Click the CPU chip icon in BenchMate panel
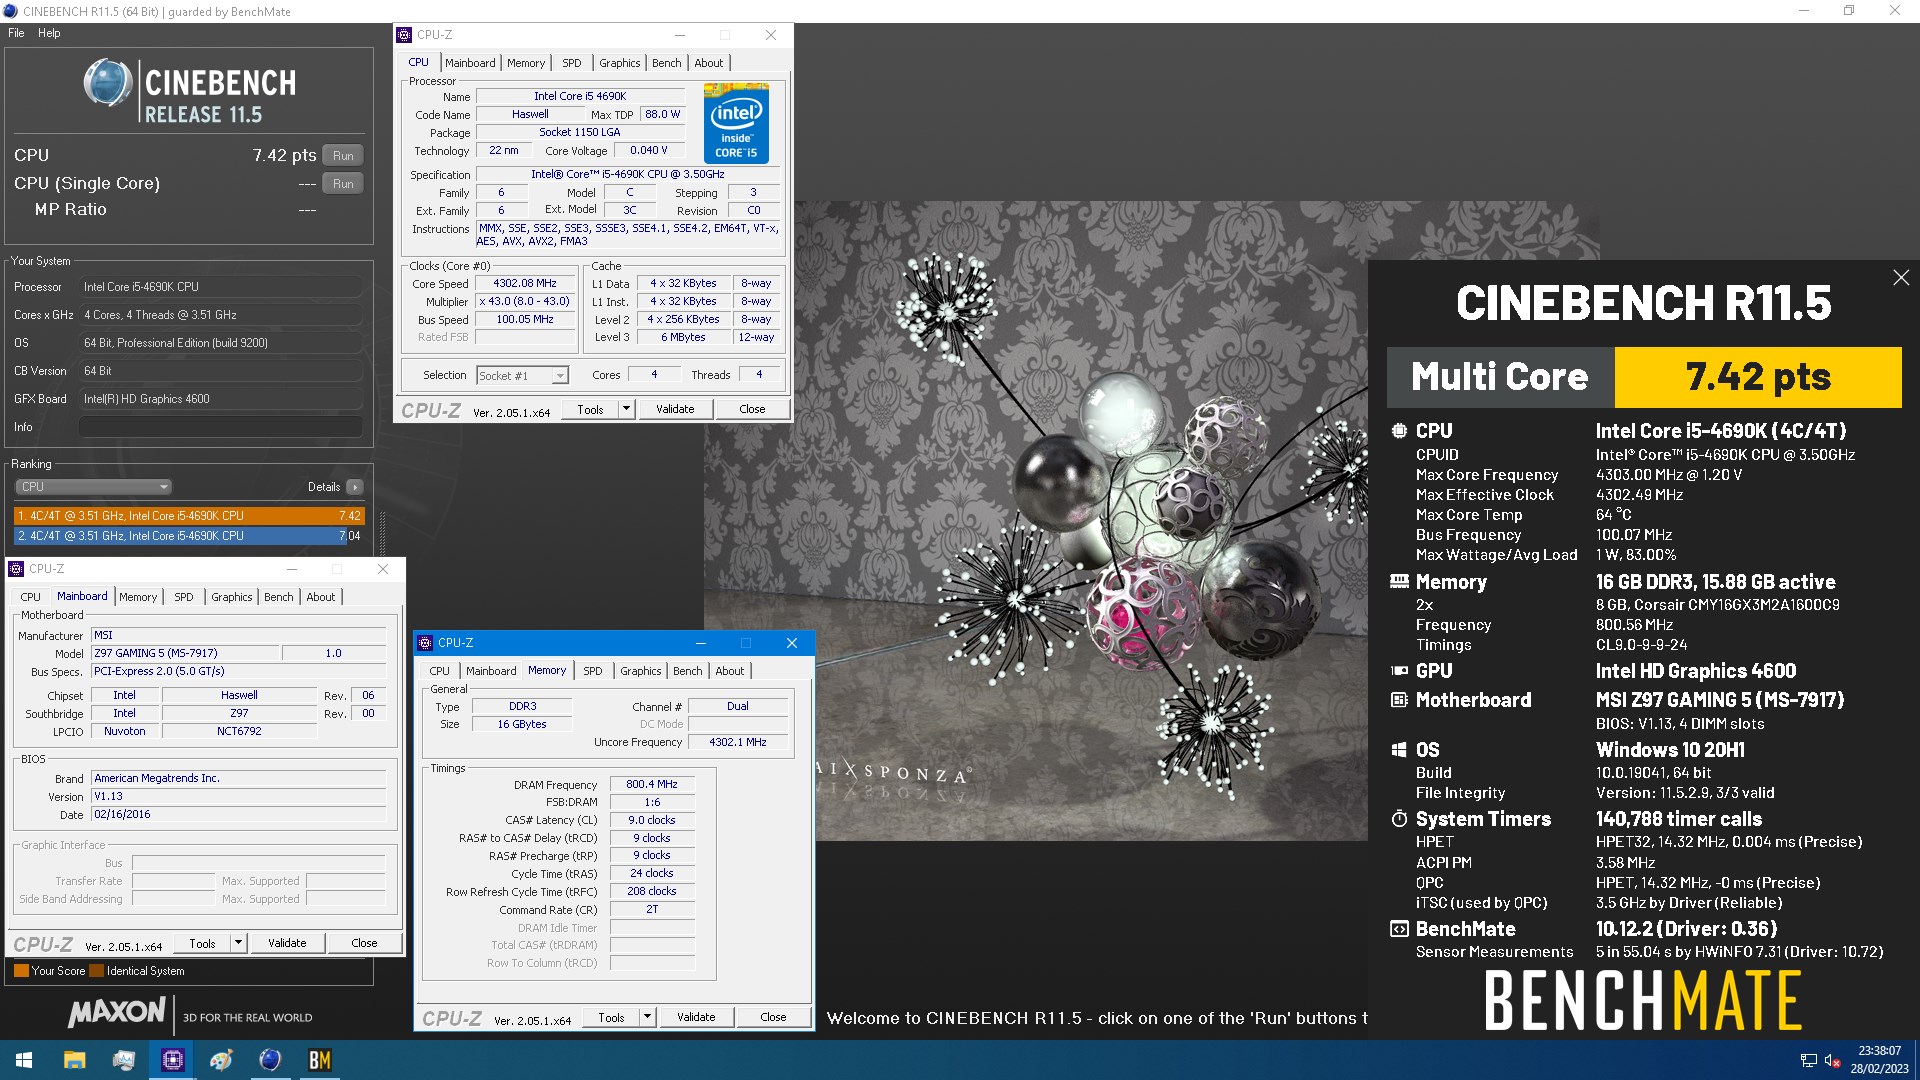 click(1399, 431)
